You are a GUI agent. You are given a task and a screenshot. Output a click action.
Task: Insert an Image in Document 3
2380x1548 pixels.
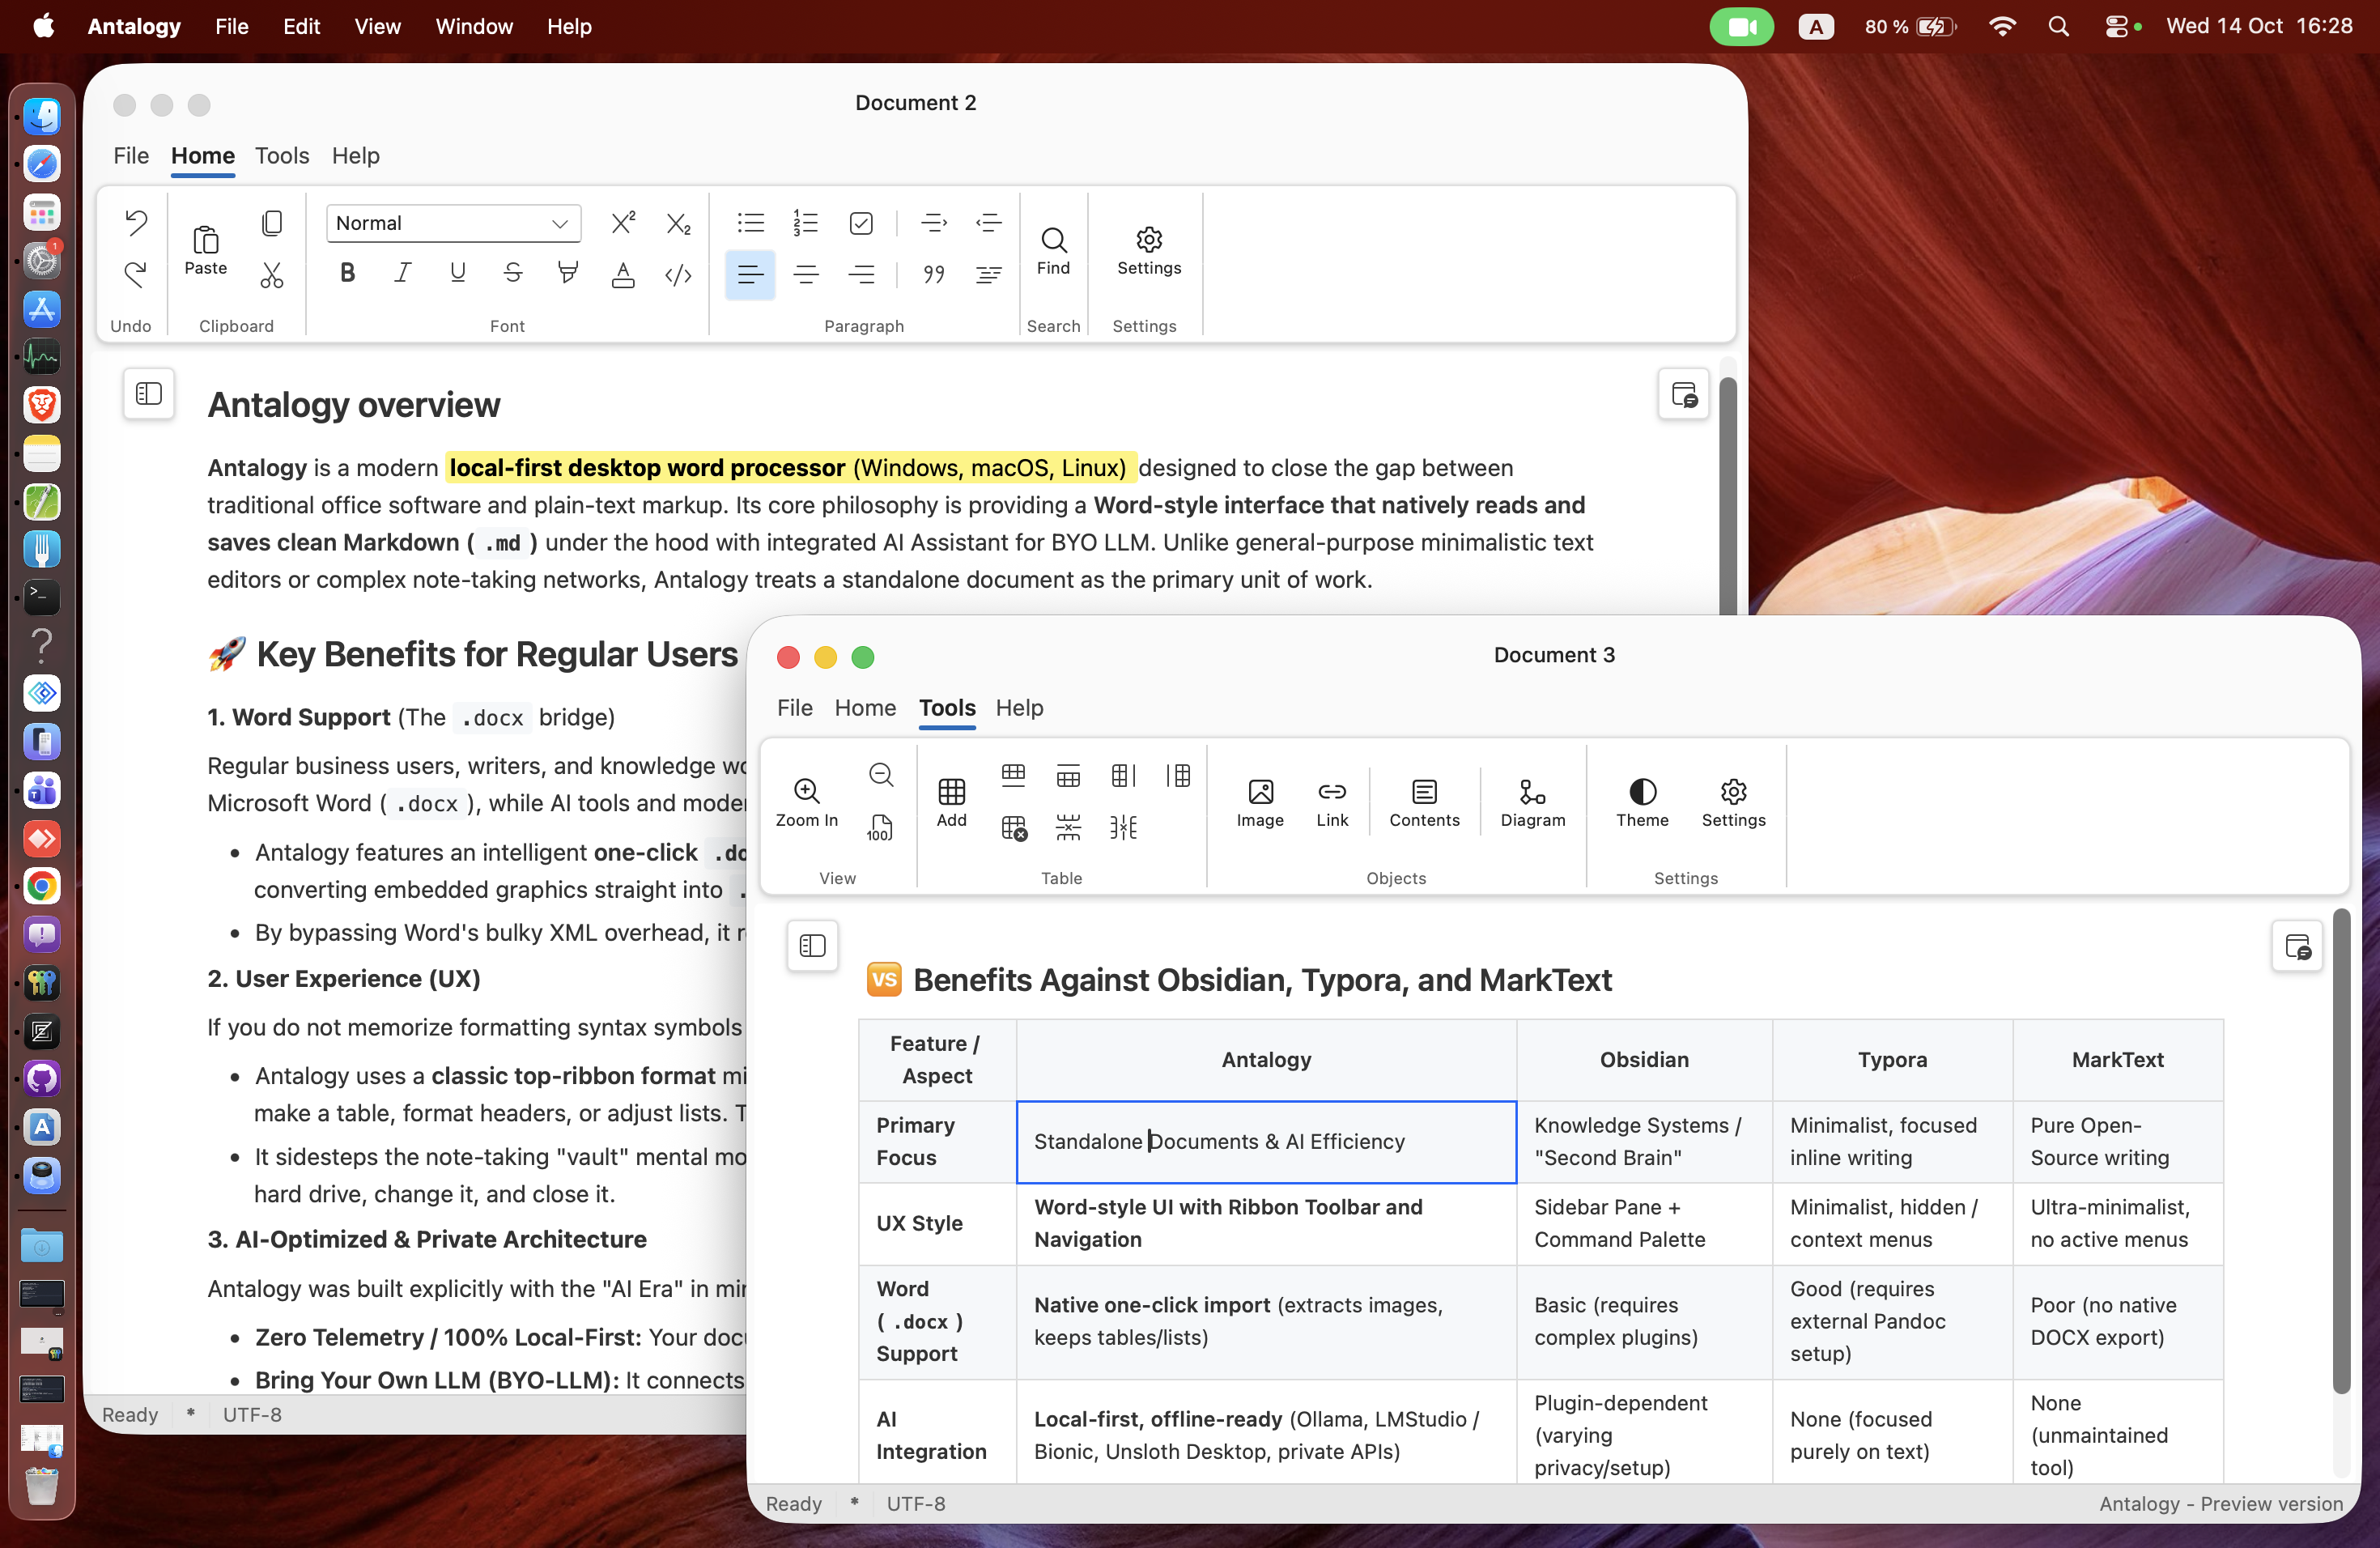click(x=1260, y=803)
